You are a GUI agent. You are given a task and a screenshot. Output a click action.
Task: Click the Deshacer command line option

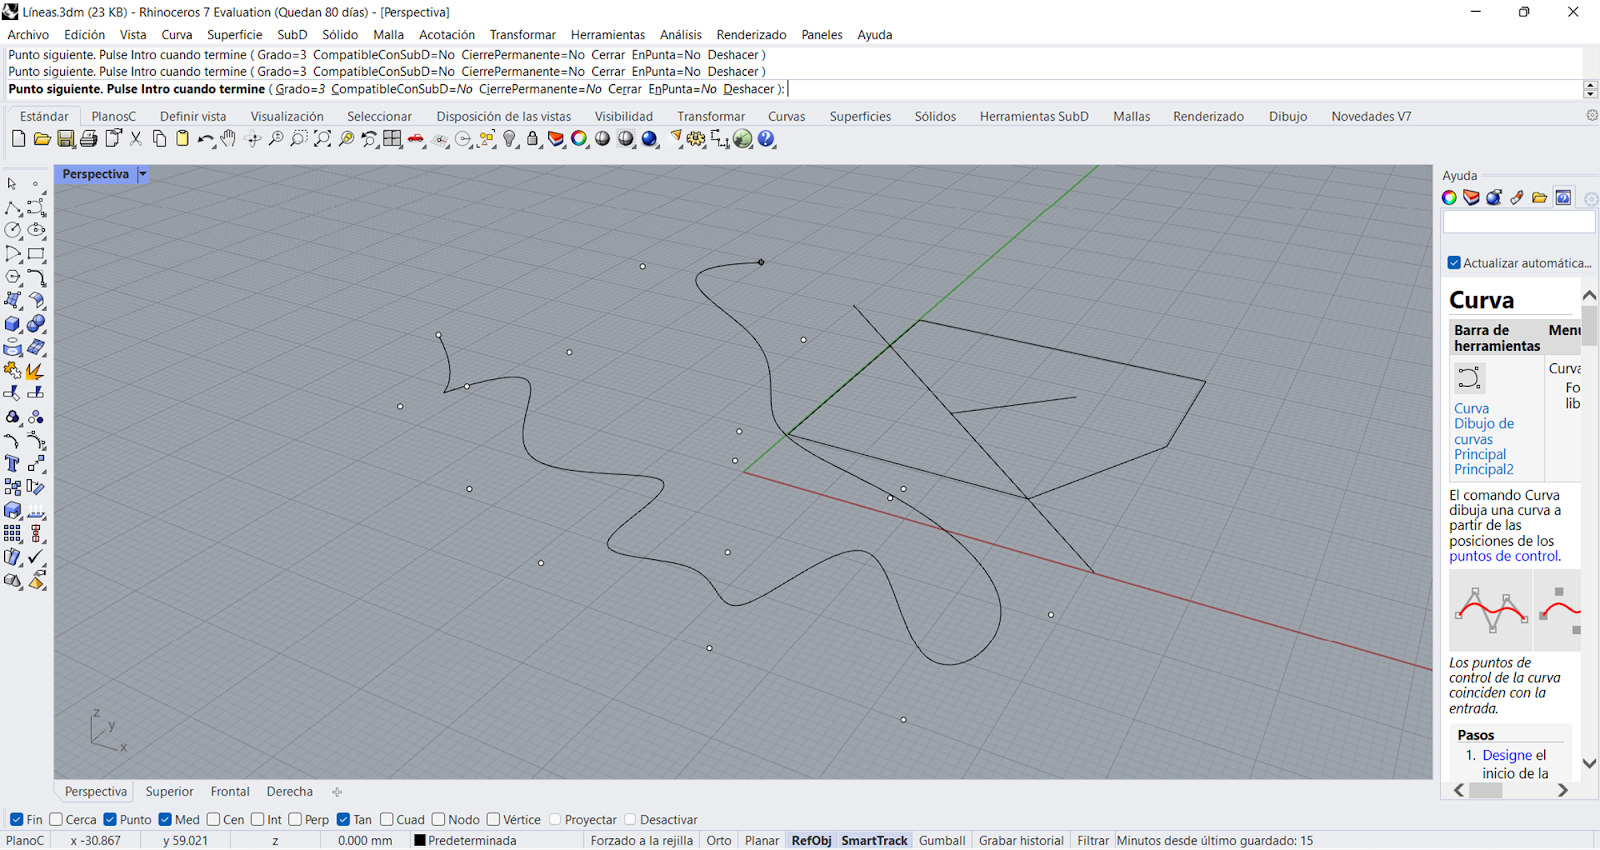pos(749,89)
